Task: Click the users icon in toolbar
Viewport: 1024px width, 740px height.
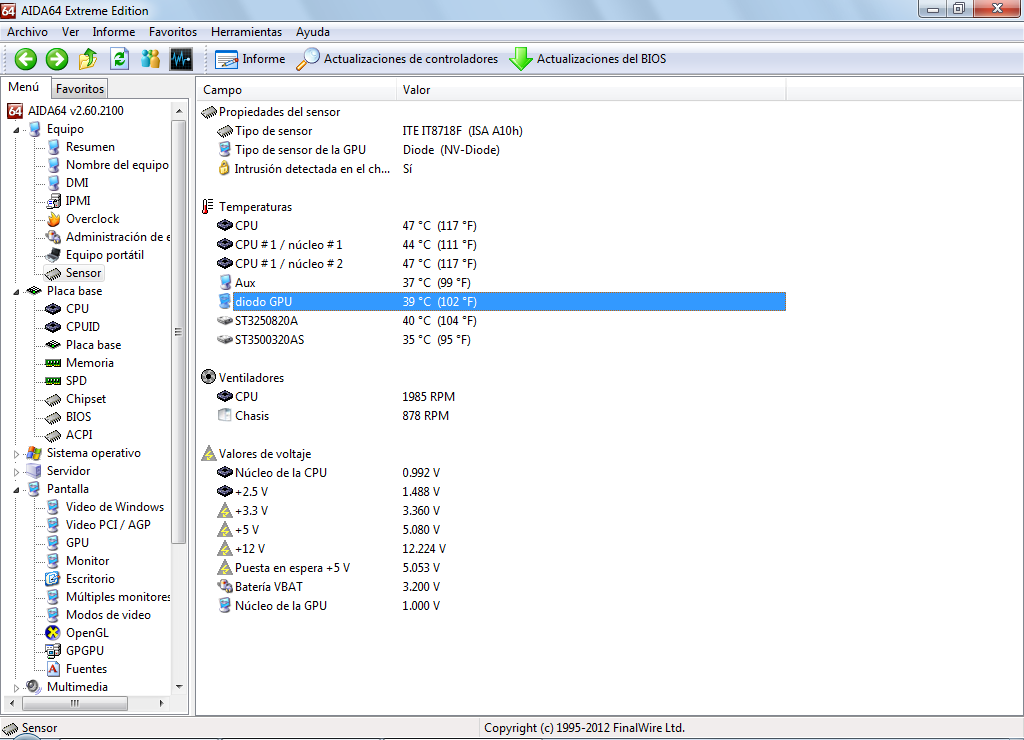Action: (x=151, y=59)
